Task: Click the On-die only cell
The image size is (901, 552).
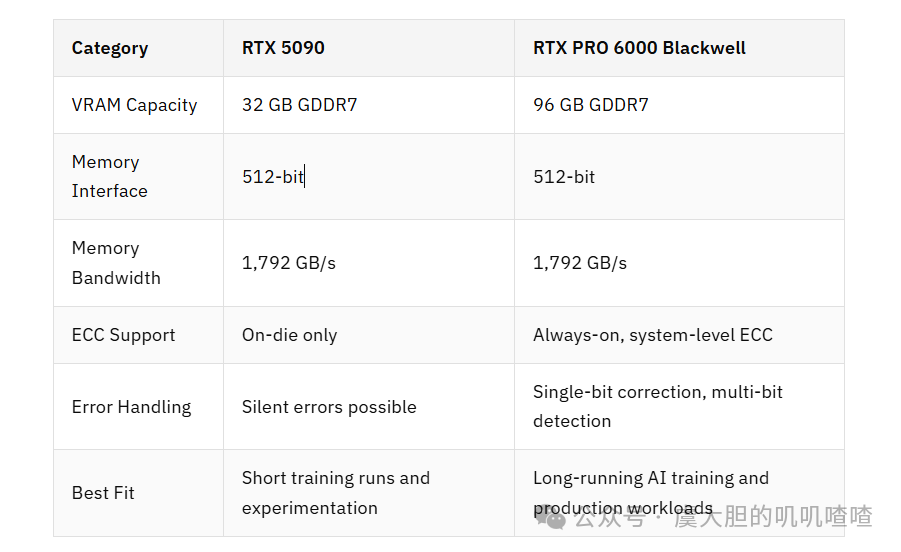Action: coord(369,335)
